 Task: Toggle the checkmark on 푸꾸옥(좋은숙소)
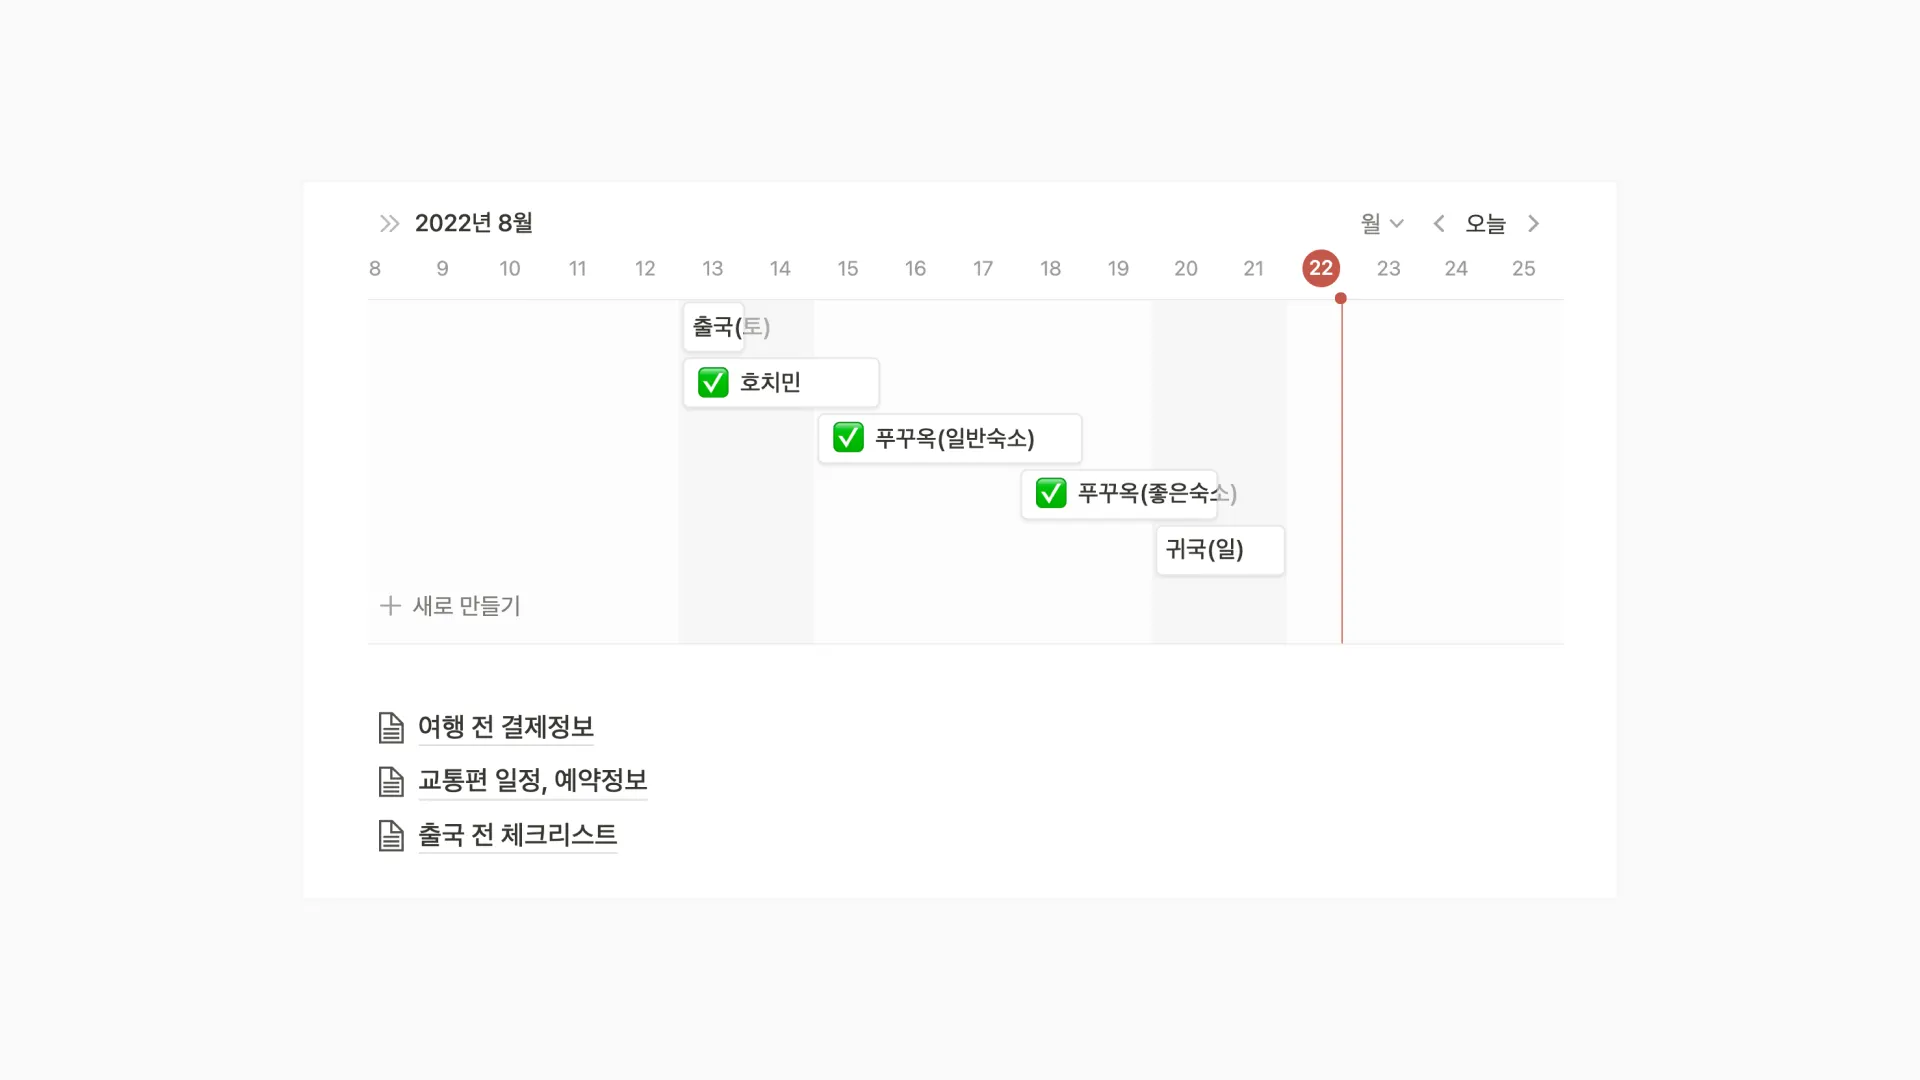pyautogui.click(x=1051, y=493)
